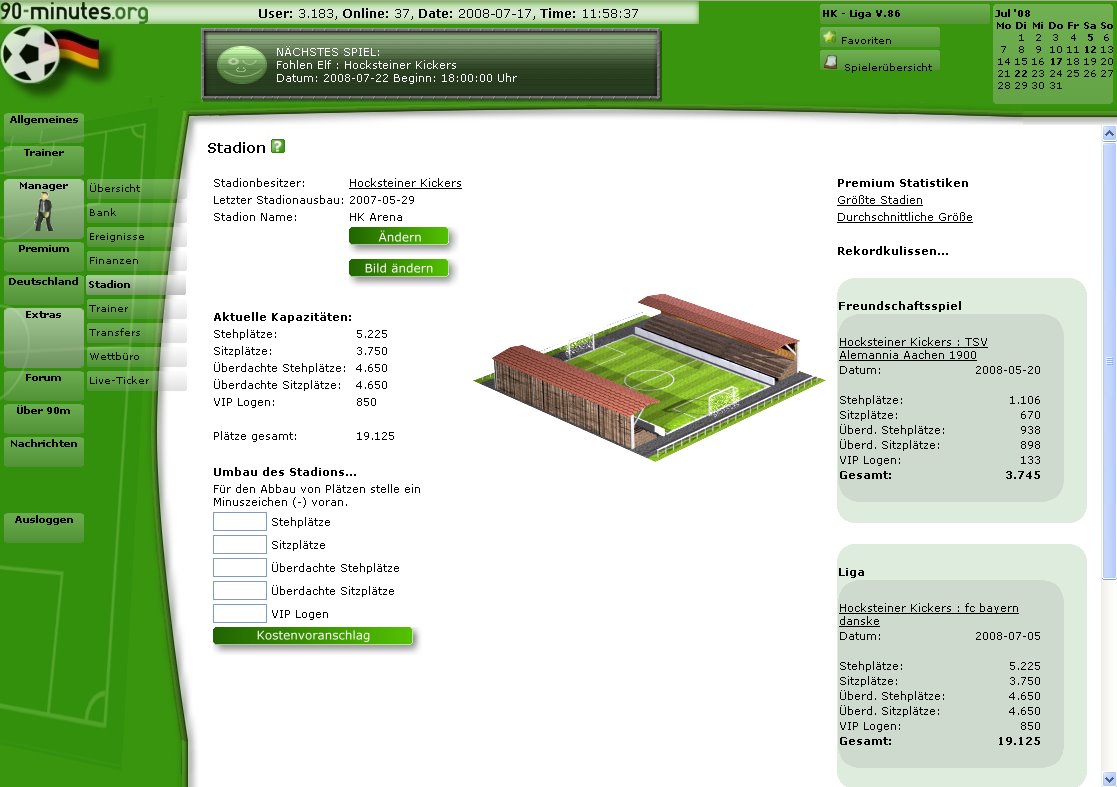Click the Ändern button
1117x787 pixels.
click(x=398, y=236)
